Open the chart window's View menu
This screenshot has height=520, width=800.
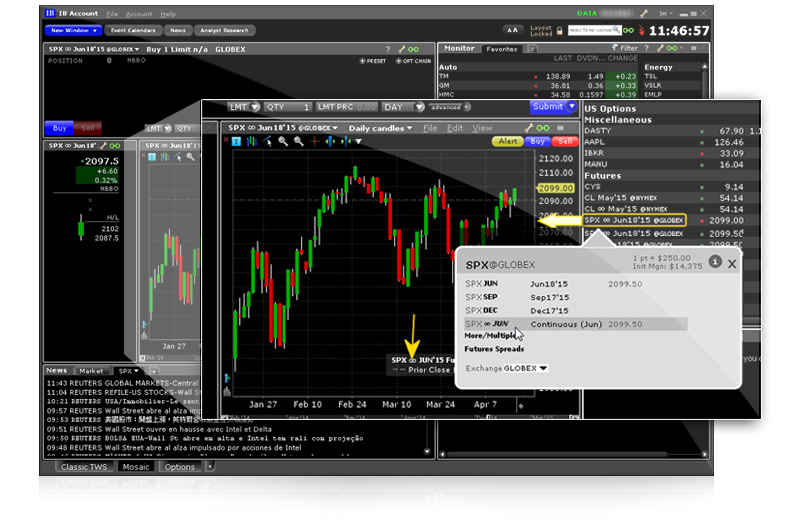click(482, 128)
